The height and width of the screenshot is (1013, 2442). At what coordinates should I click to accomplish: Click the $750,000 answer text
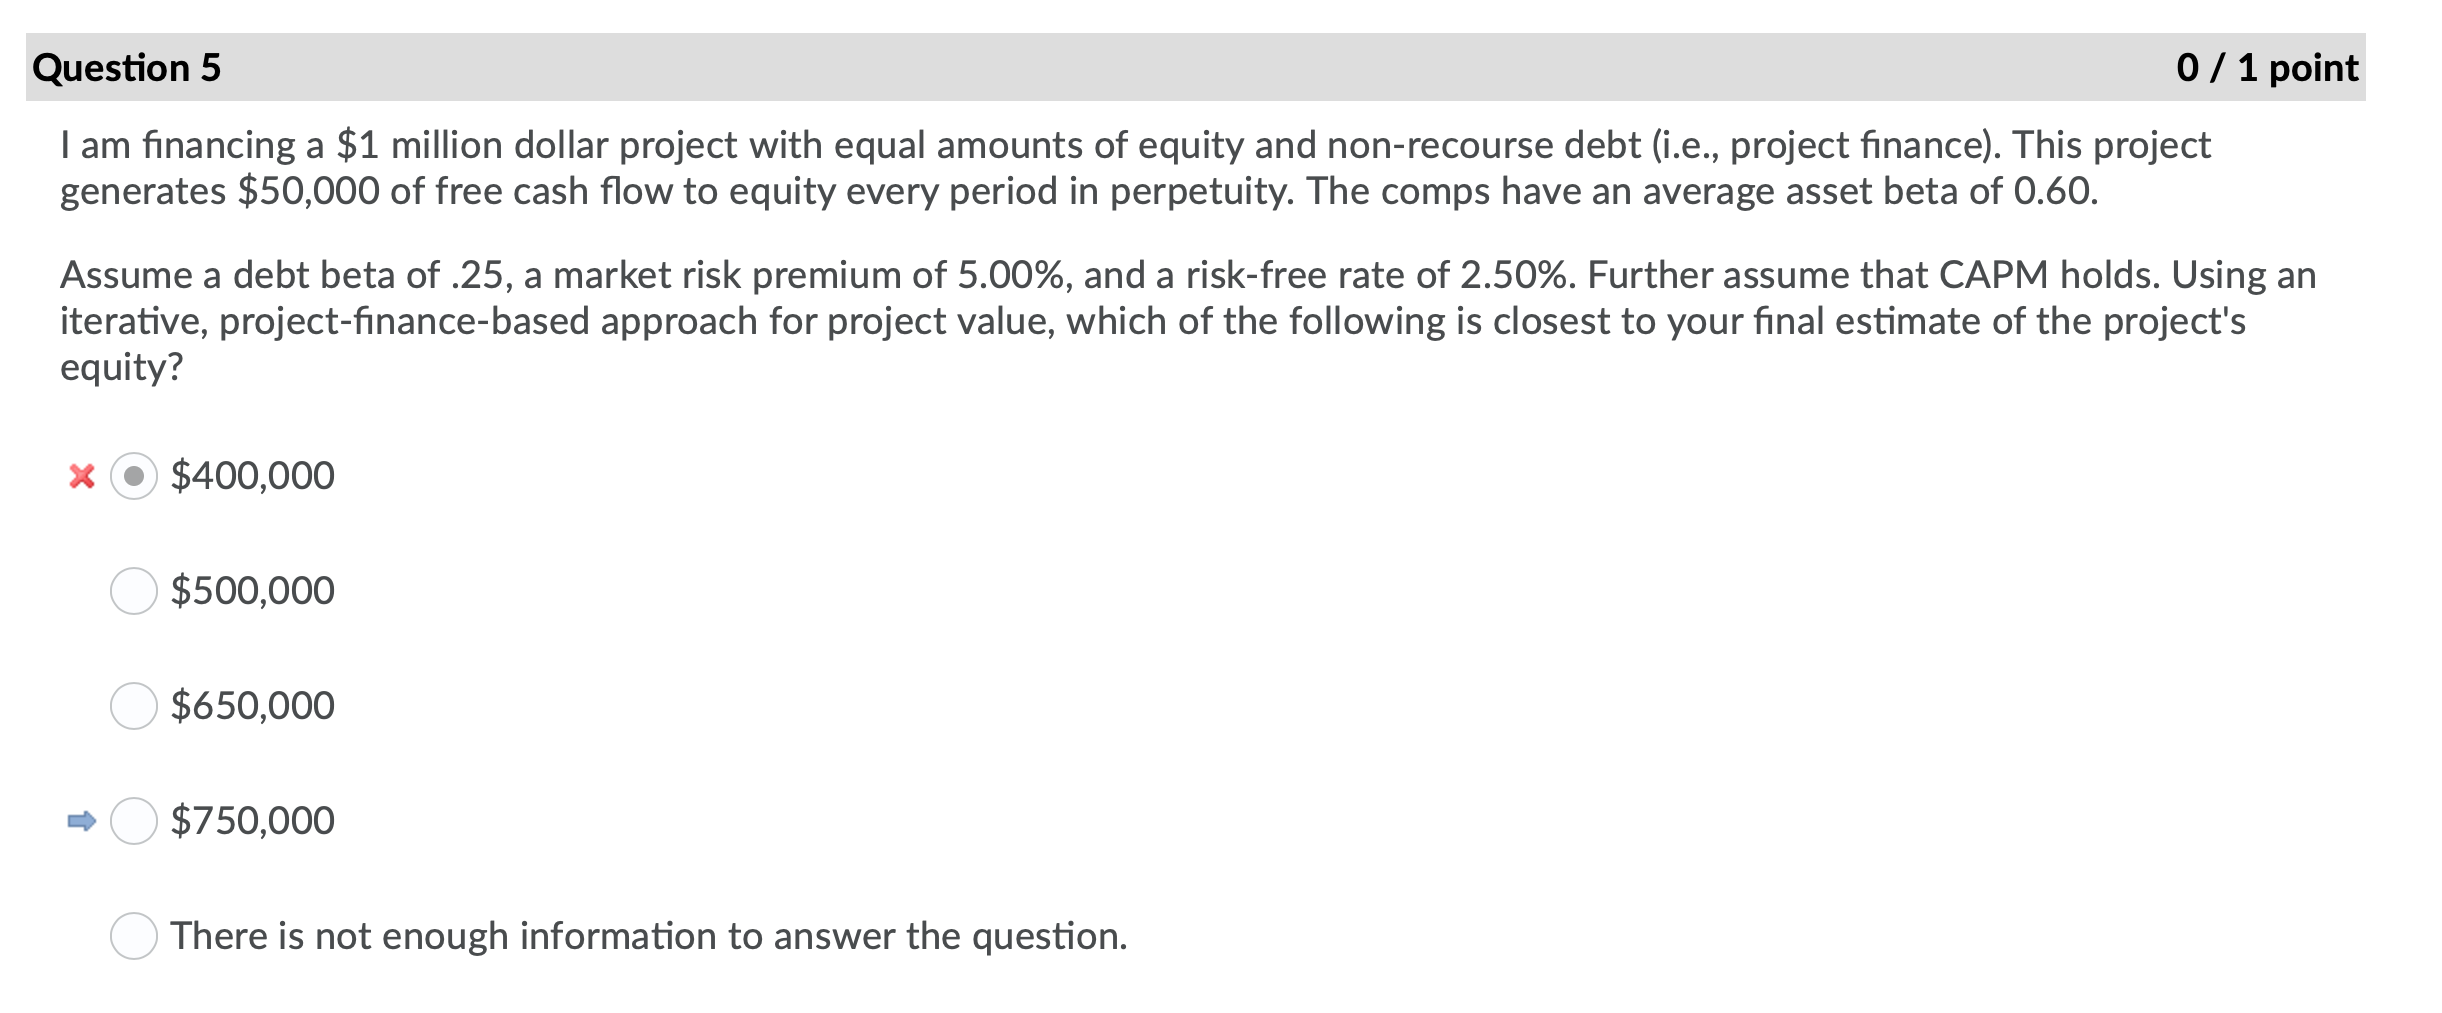pos(252,821)
